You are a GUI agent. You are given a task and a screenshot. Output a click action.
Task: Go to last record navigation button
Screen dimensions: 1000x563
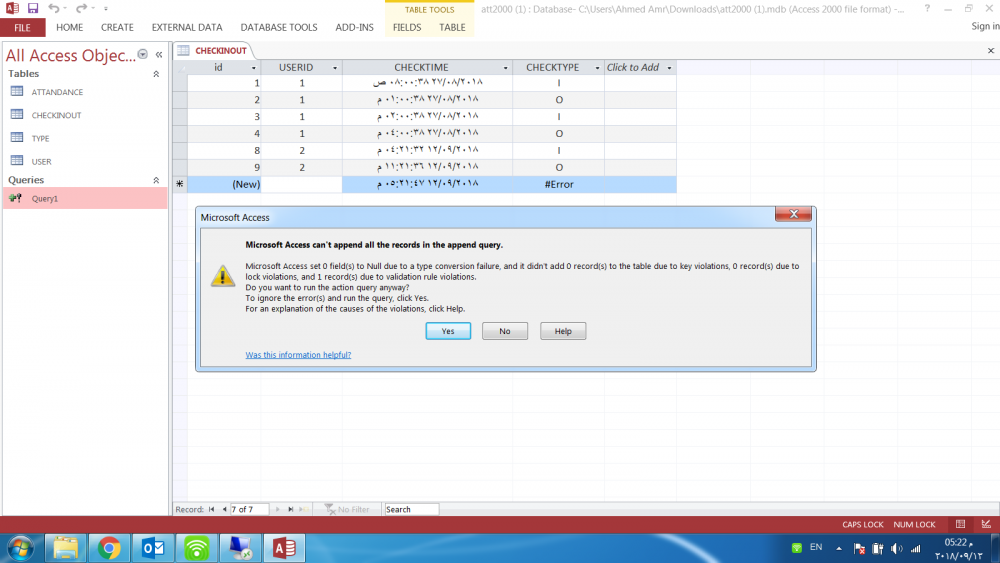[x=291, y=509]
